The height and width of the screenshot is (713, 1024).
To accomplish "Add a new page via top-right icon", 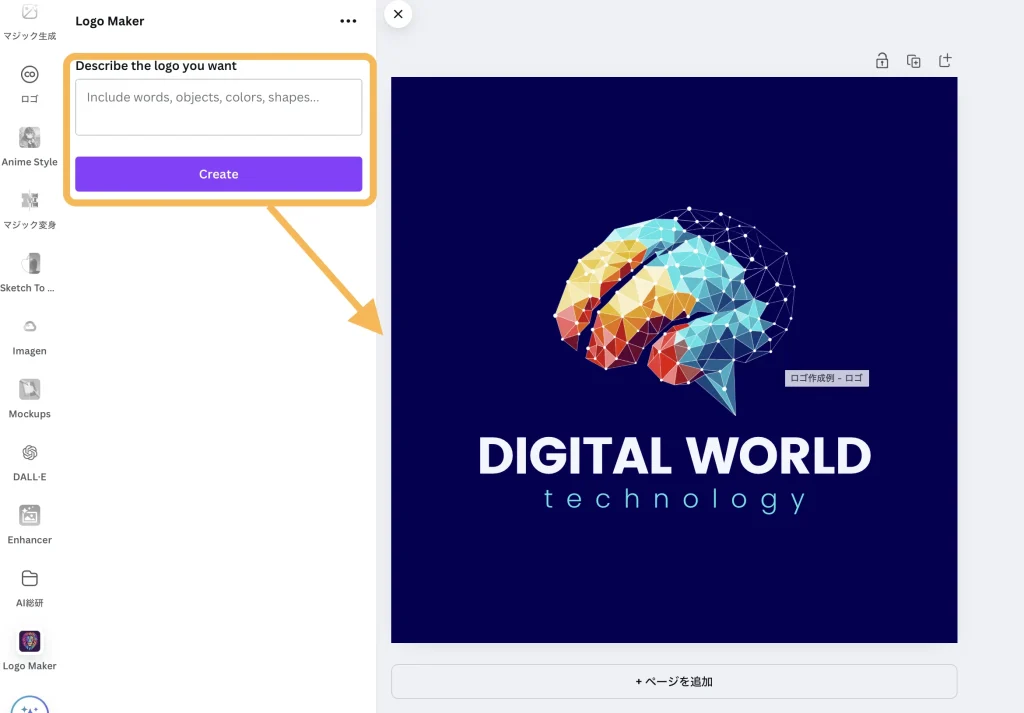I will pyautogui.click(x=945, y=61).
